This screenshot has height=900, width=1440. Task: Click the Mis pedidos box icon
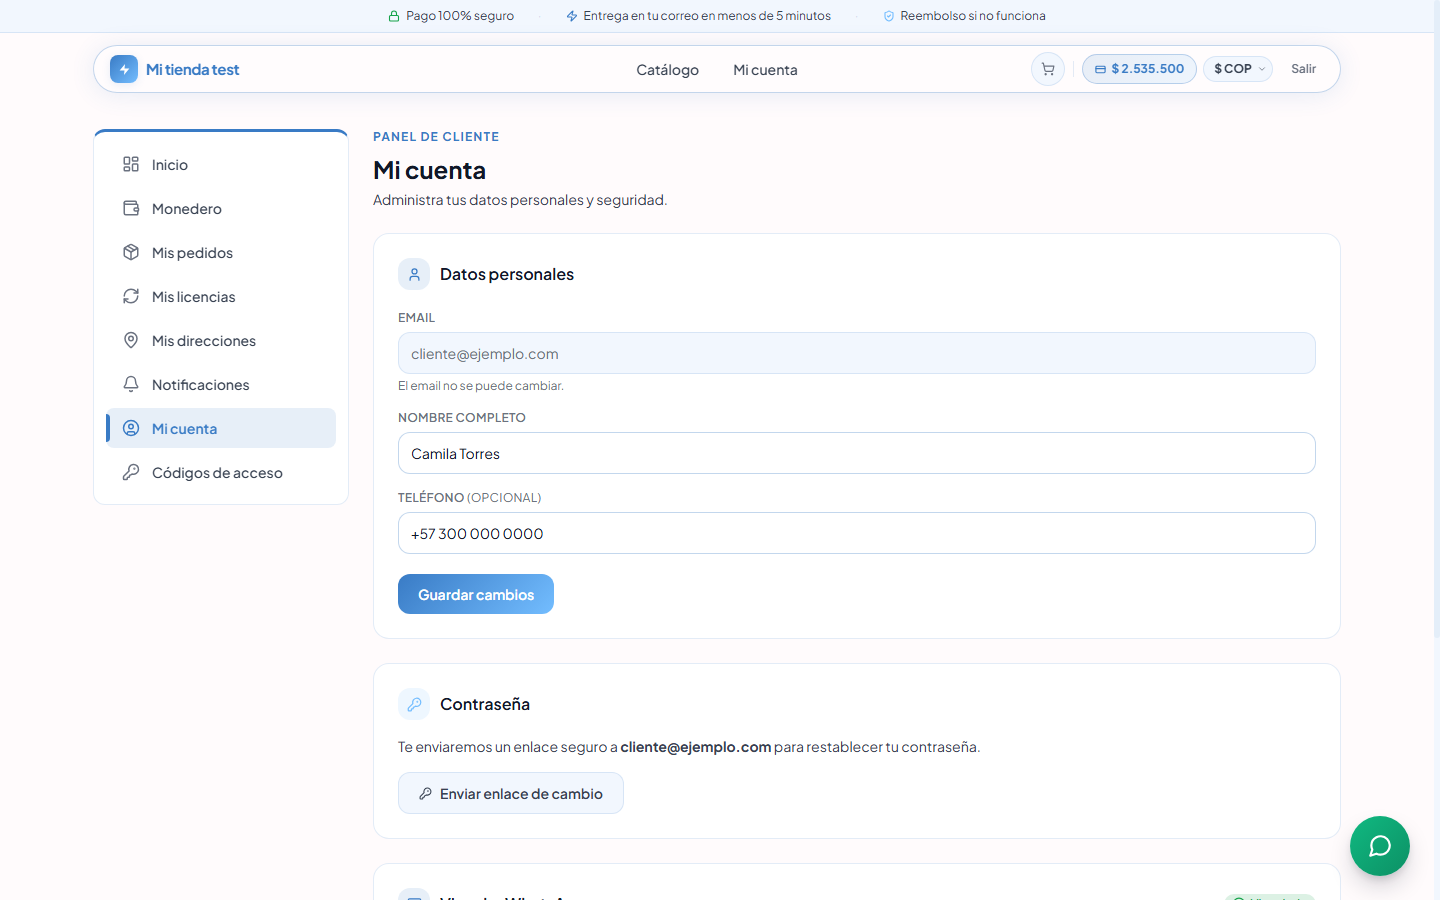coord(131,252)
